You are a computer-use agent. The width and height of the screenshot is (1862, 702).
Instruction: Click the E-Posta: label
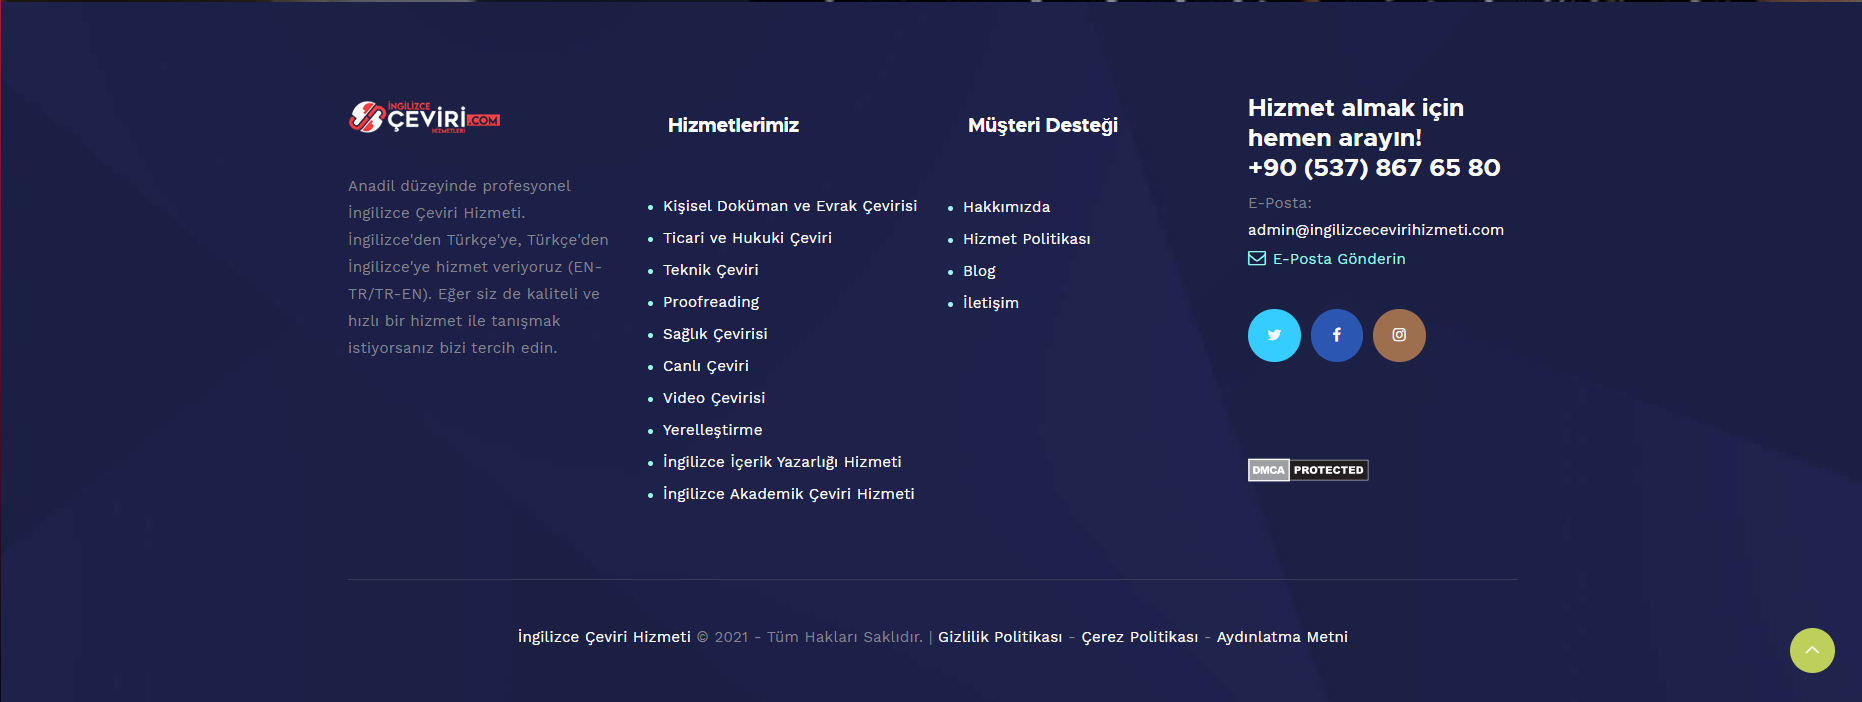click(x=1280, y=203)
